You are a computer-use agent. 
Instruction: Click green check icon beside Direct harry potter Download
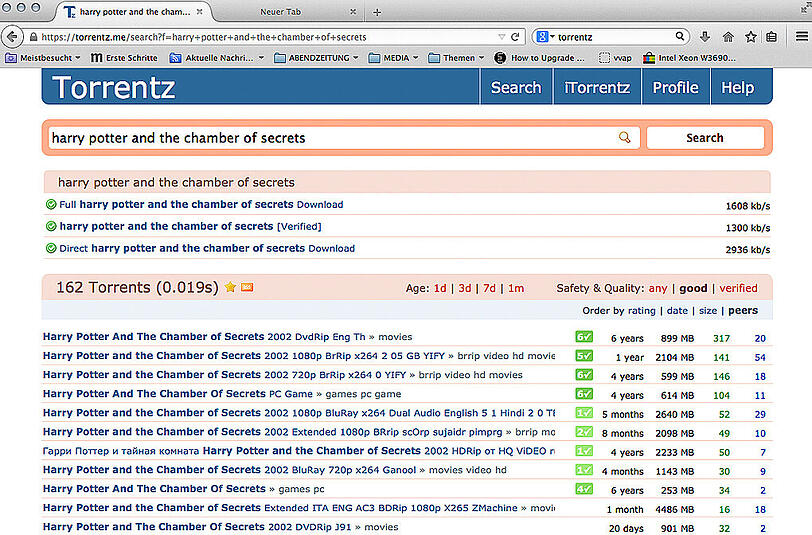click(51, 248)
